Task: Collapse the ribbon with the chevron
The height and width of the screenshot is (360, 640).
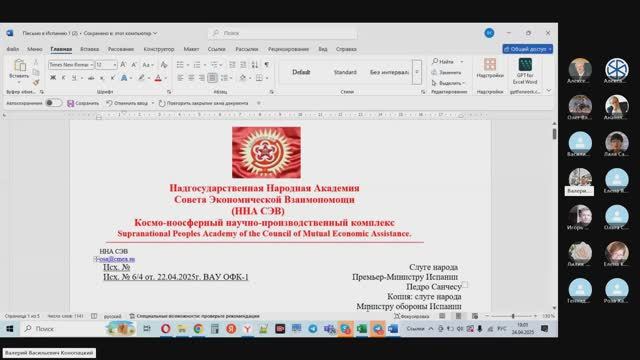Action: [x=549, y=91]
